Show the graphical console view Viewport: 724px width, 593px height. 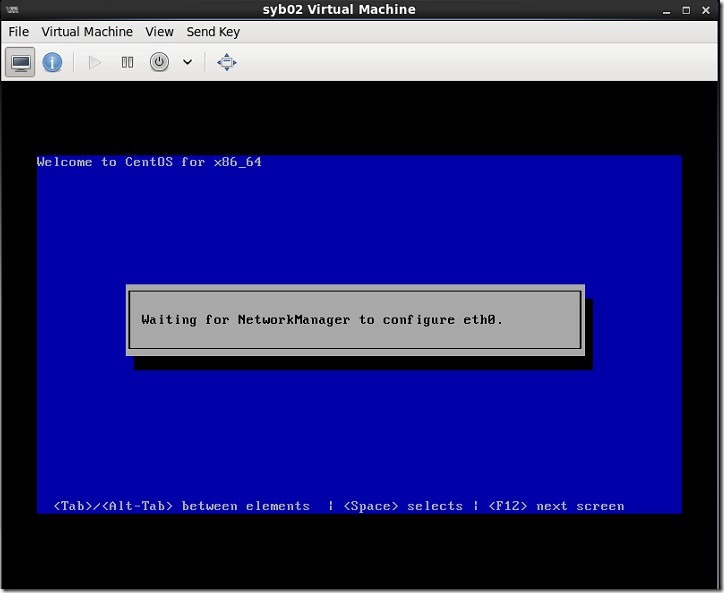(20, 62)
